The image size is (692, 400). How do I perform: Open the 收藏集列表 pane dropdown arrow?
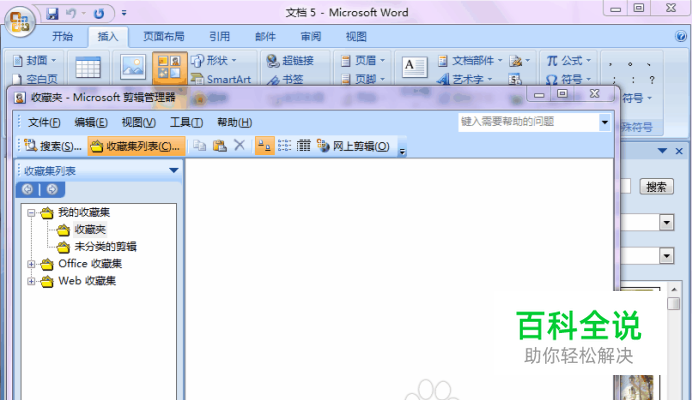point(173,170)
